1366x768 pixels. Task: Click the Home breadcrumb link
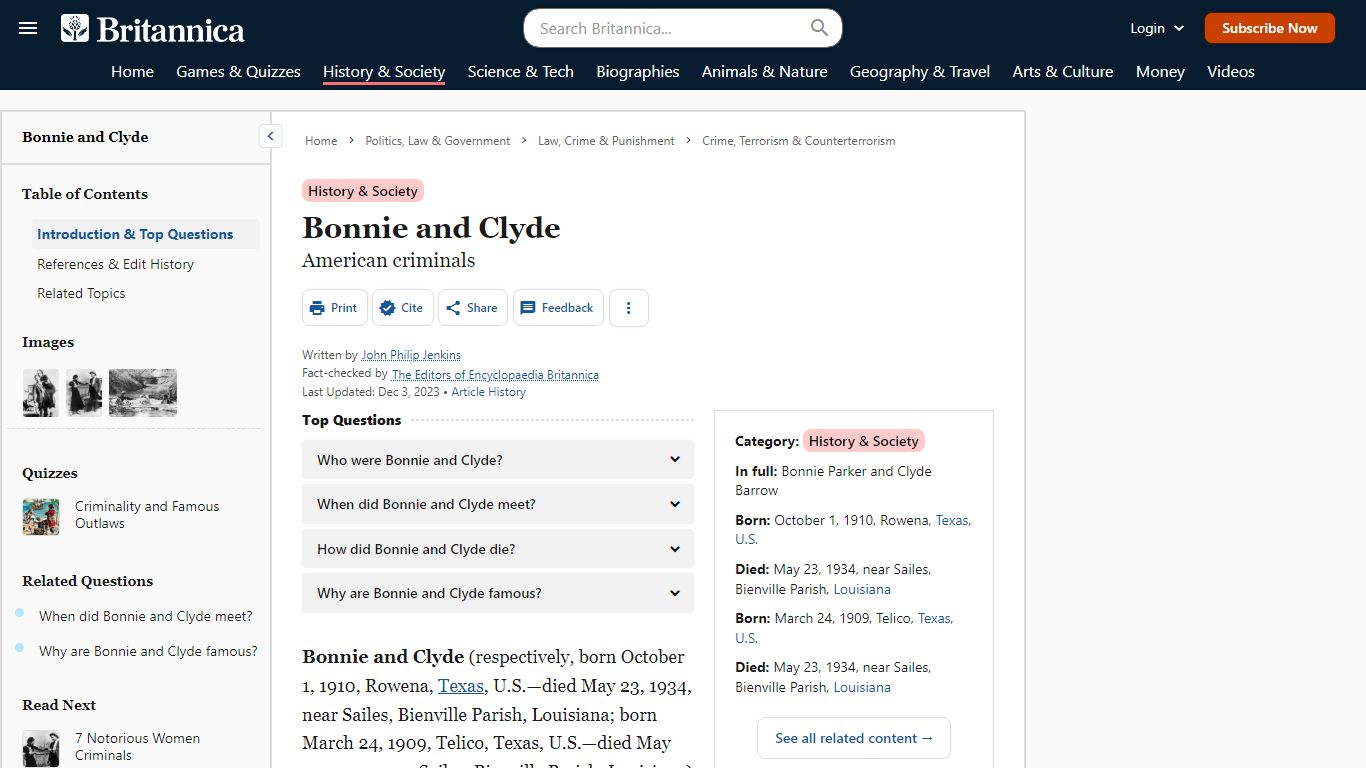click(321, 141)
